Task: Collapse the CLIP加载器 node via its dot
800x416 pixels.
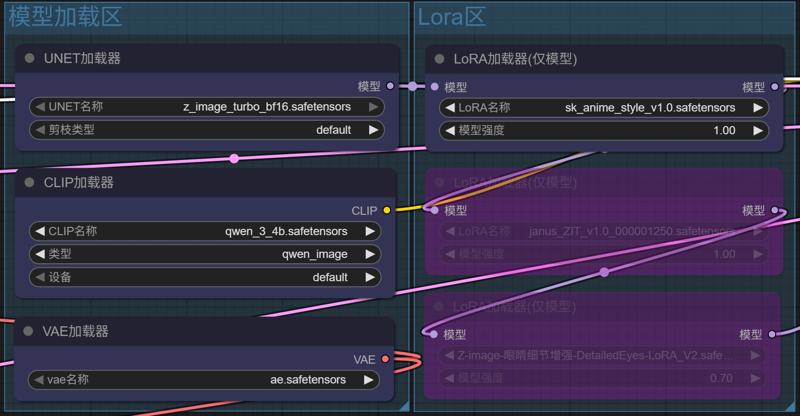Action: point(30,182)
